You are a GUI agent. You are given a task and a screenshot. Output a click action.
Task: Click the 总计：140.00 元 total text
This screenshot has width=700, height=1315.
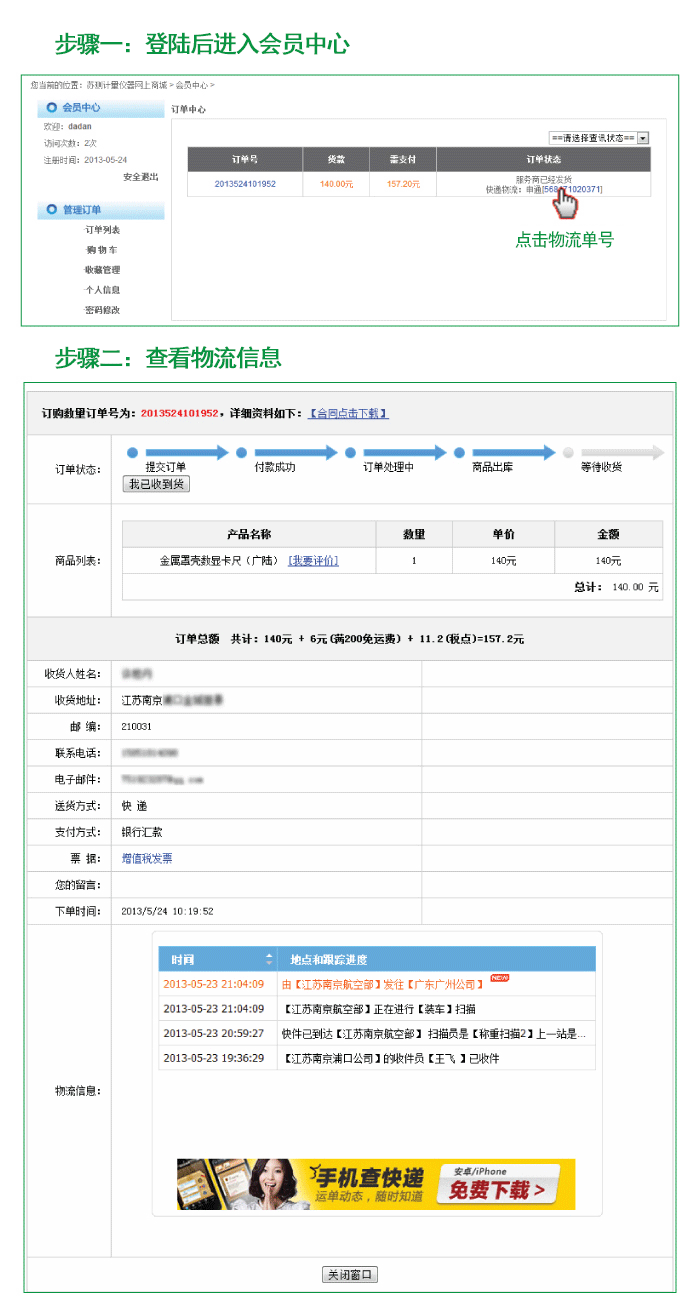[x=617, y=587]
